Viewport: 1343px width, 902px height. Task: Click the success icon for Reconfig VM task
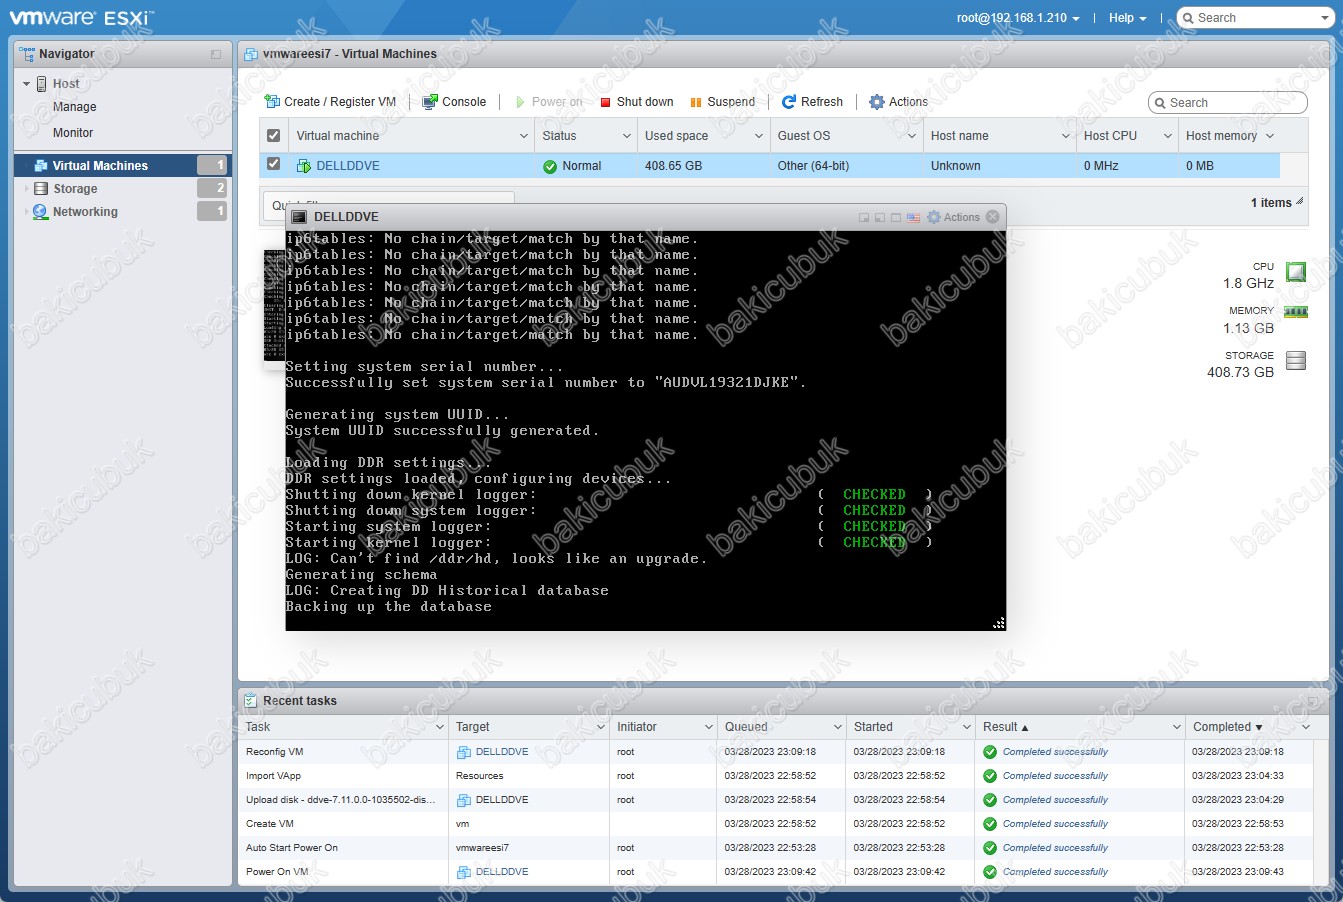point(990,752)
